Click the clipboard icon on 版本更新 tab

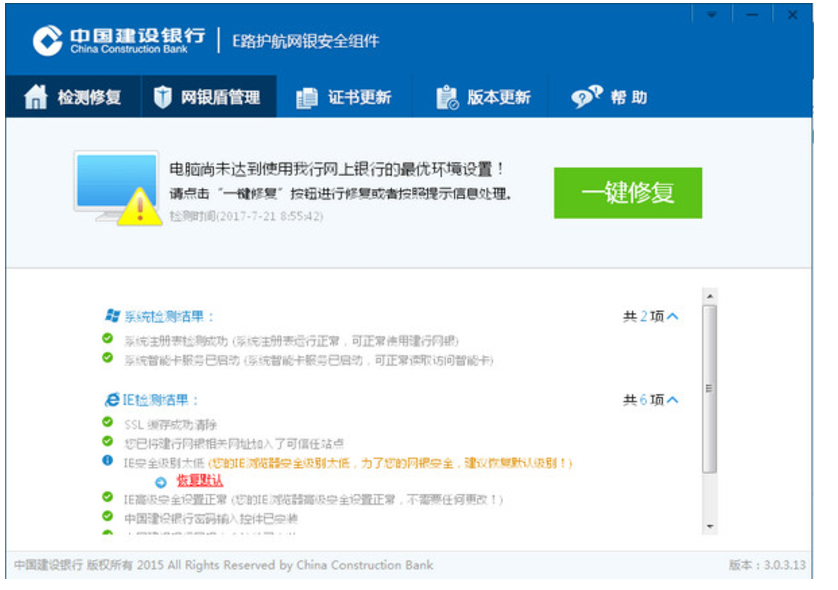click(x=447, y=97)
